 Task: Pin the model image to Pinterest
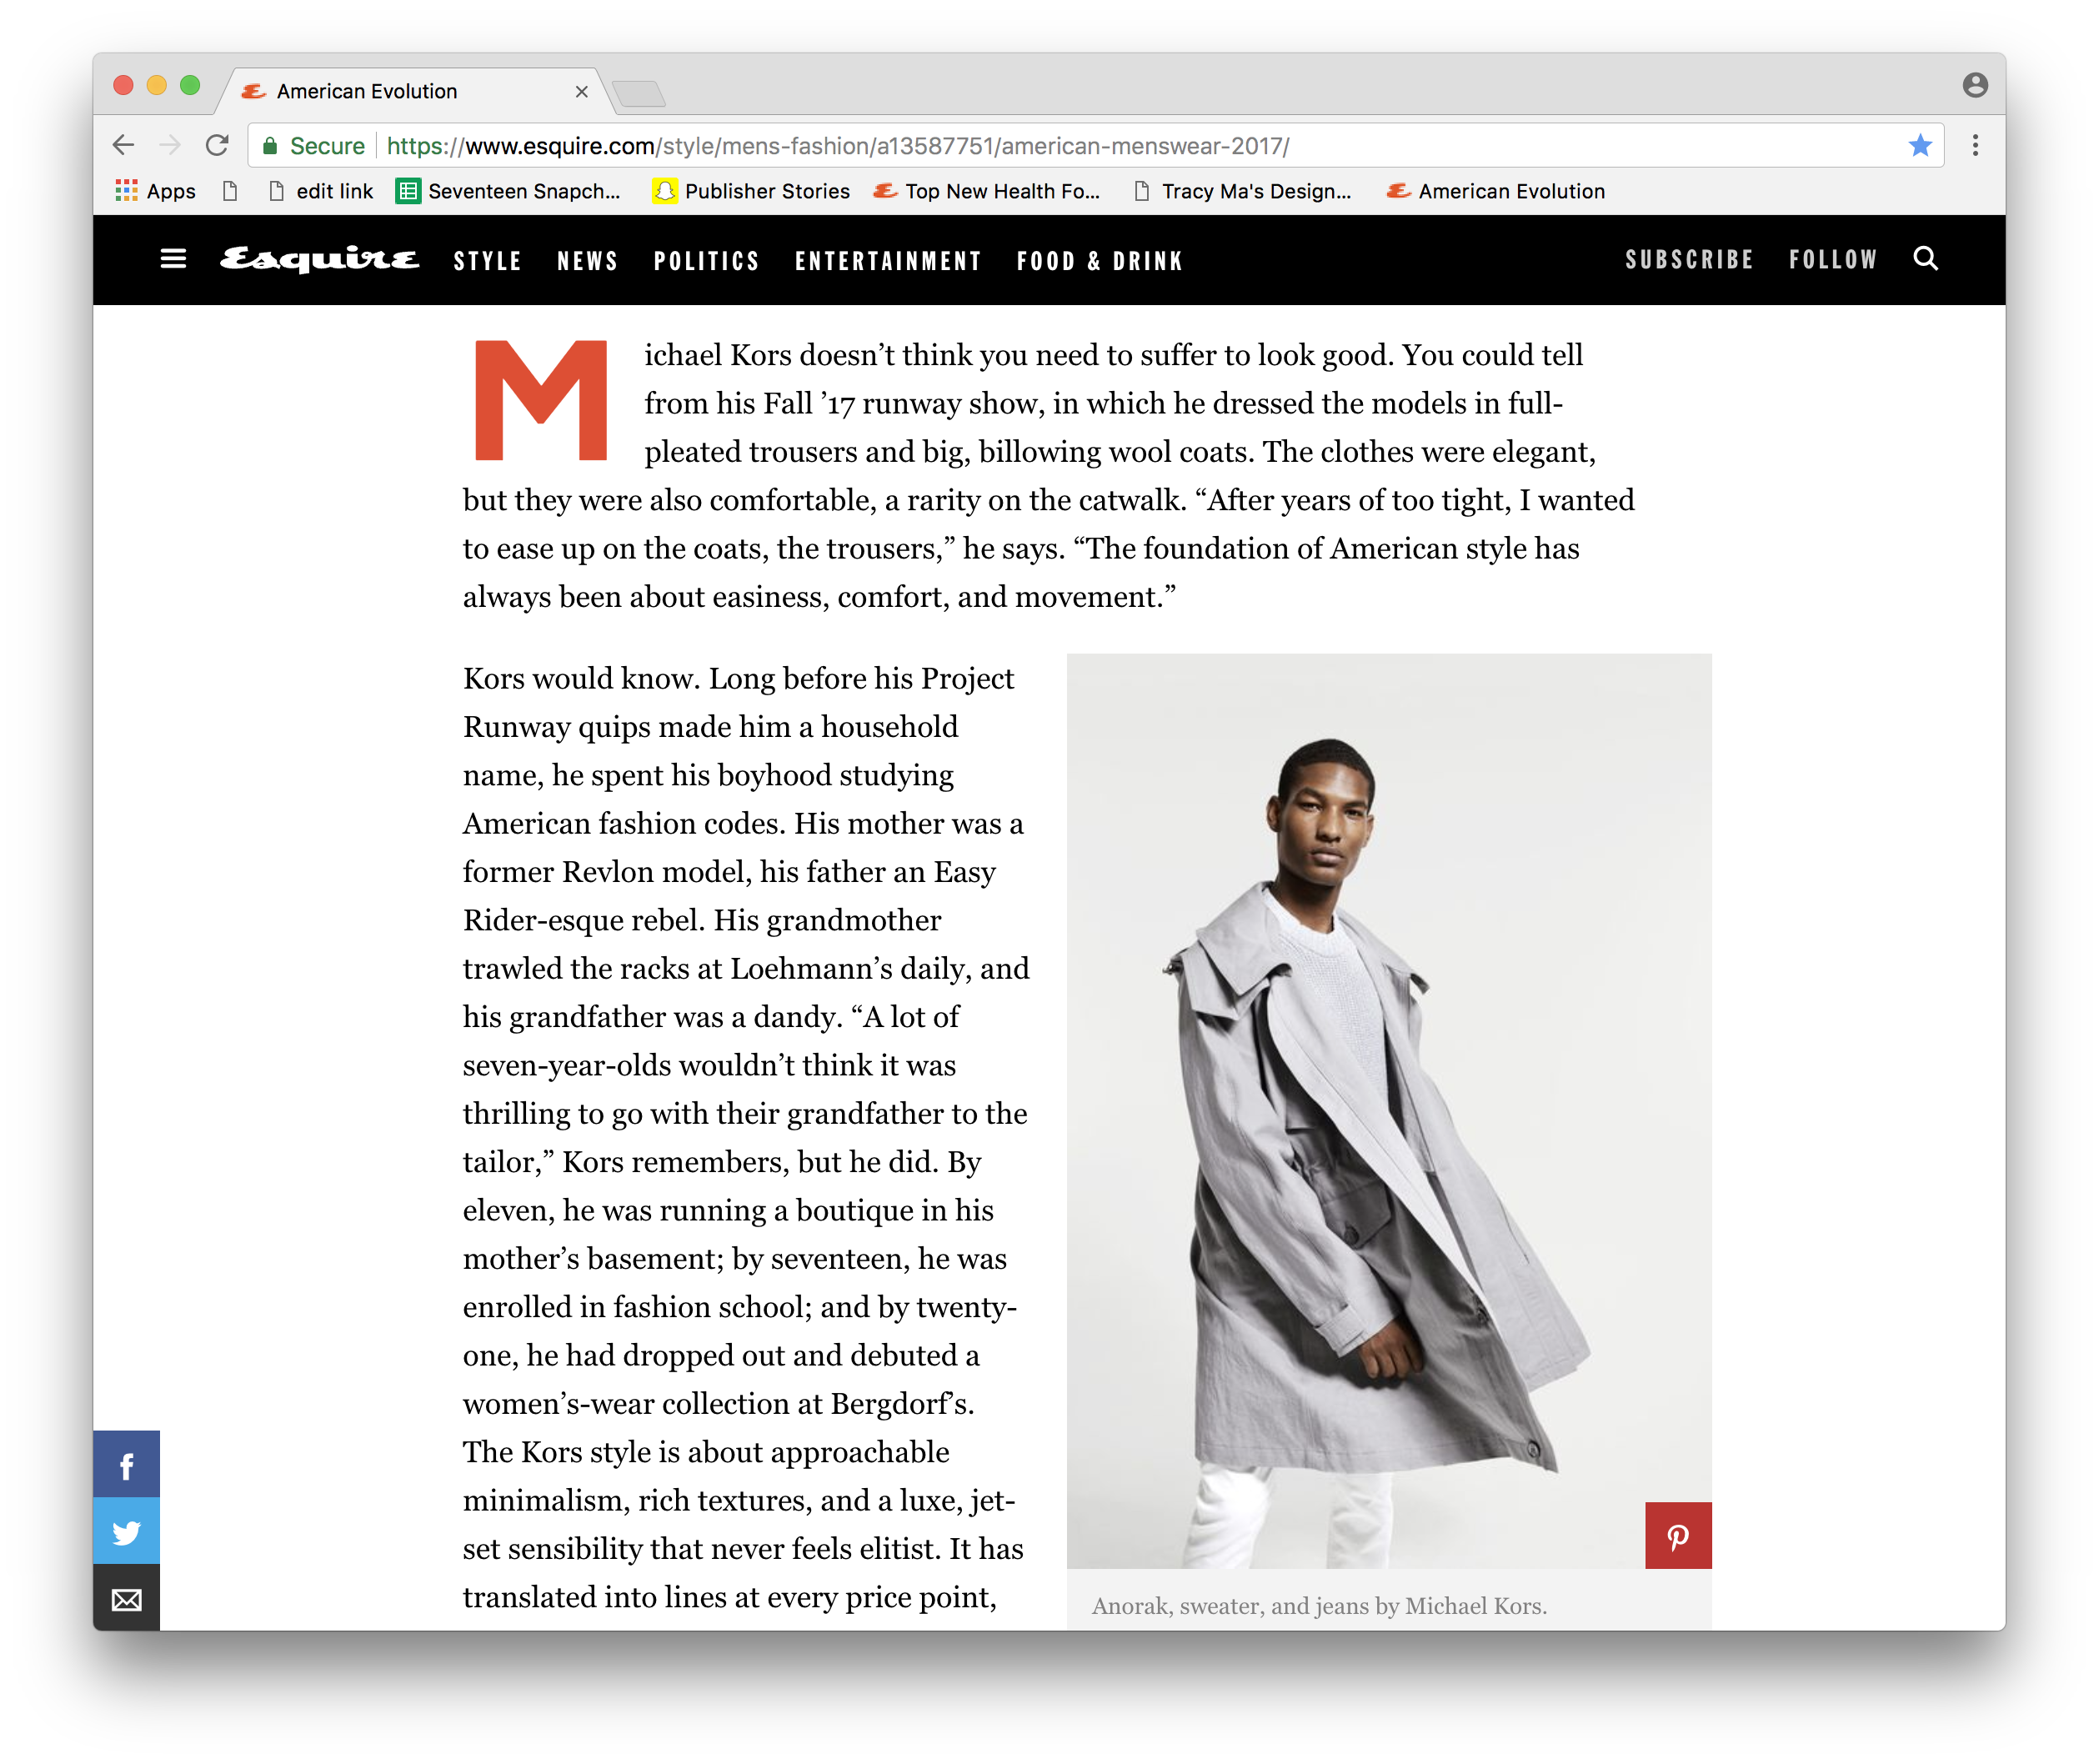(x=1678, y=1535)
